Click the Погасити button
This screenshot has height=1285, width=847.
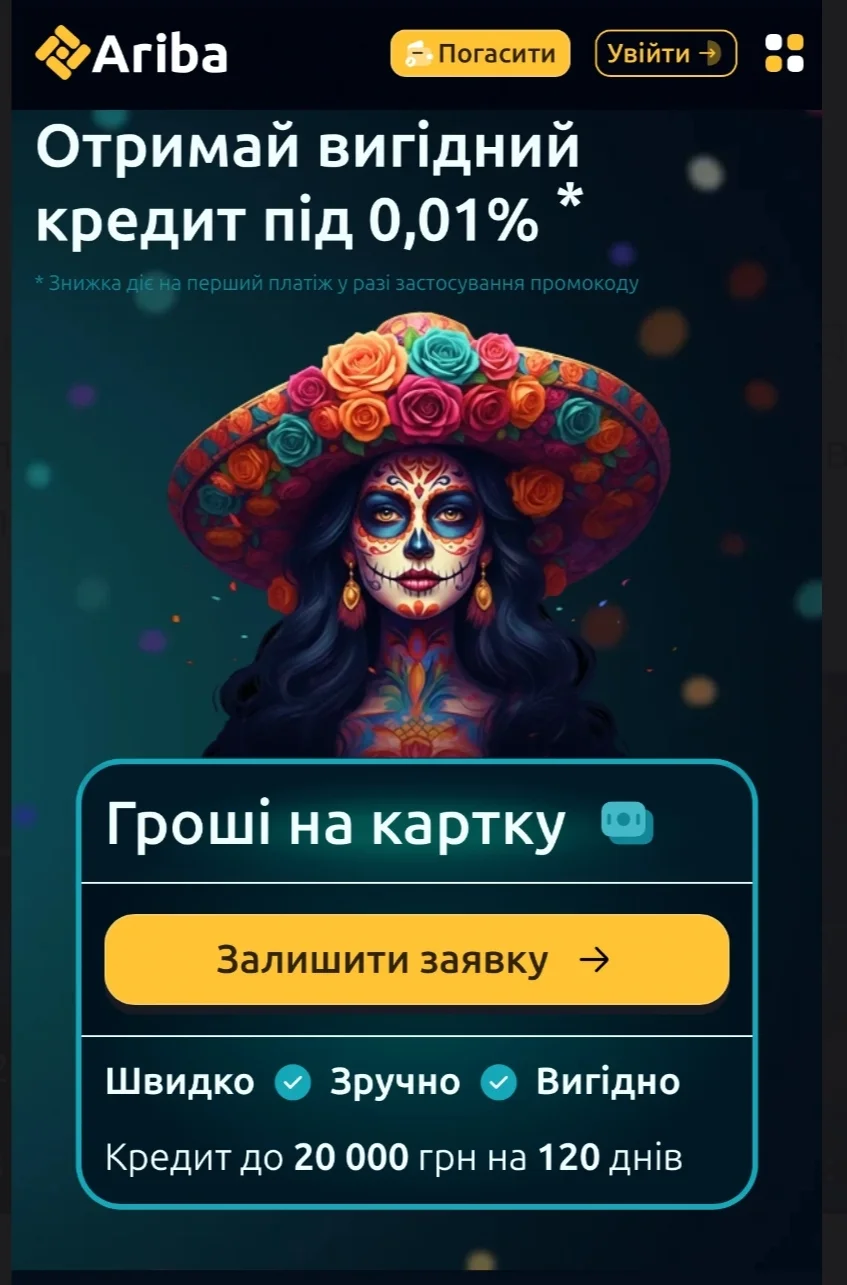pyautogui.click(x=480, y=53)
